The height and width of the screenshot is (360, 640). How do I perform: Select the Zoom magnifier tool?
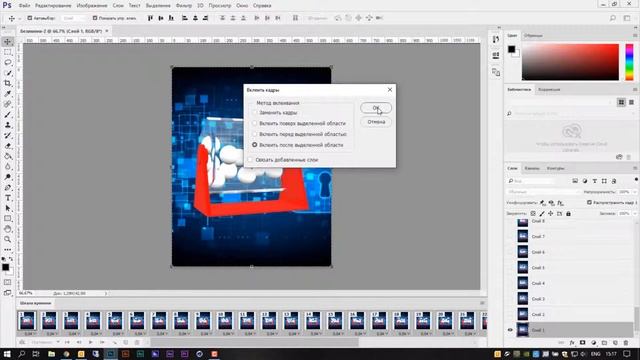[x=8, y=240]
